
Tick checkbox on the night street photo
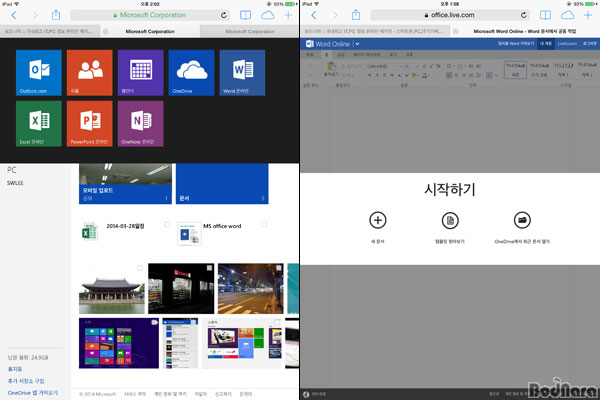[x=279, y=268]
